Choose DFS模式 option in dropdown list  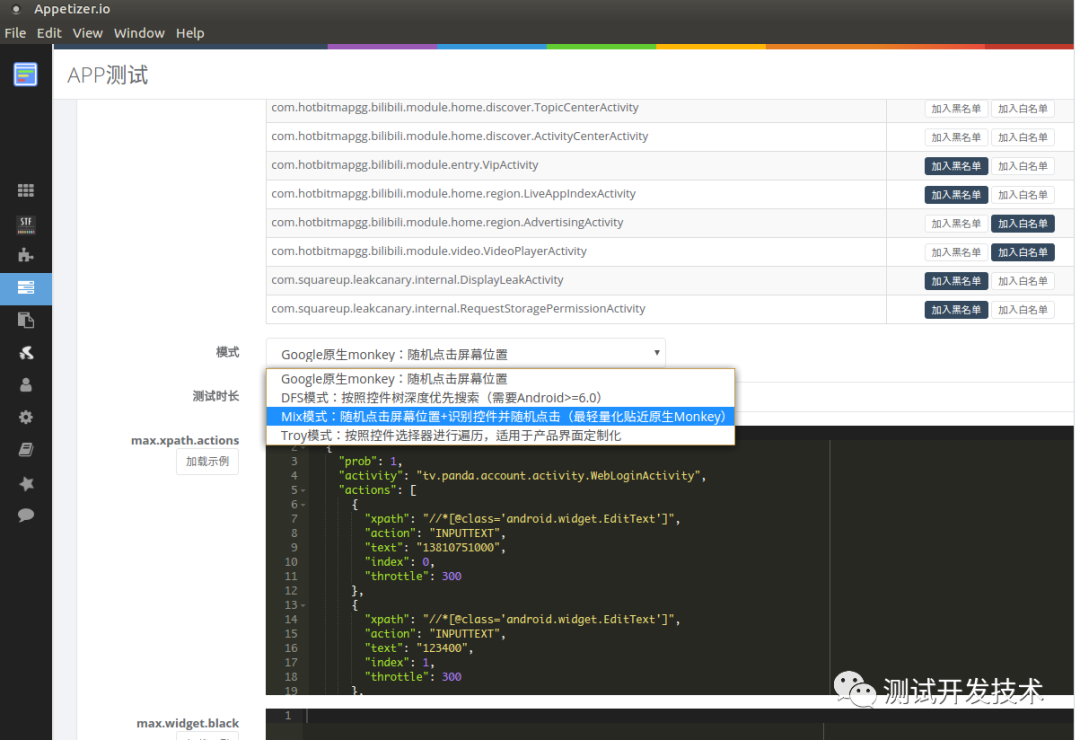501,398
